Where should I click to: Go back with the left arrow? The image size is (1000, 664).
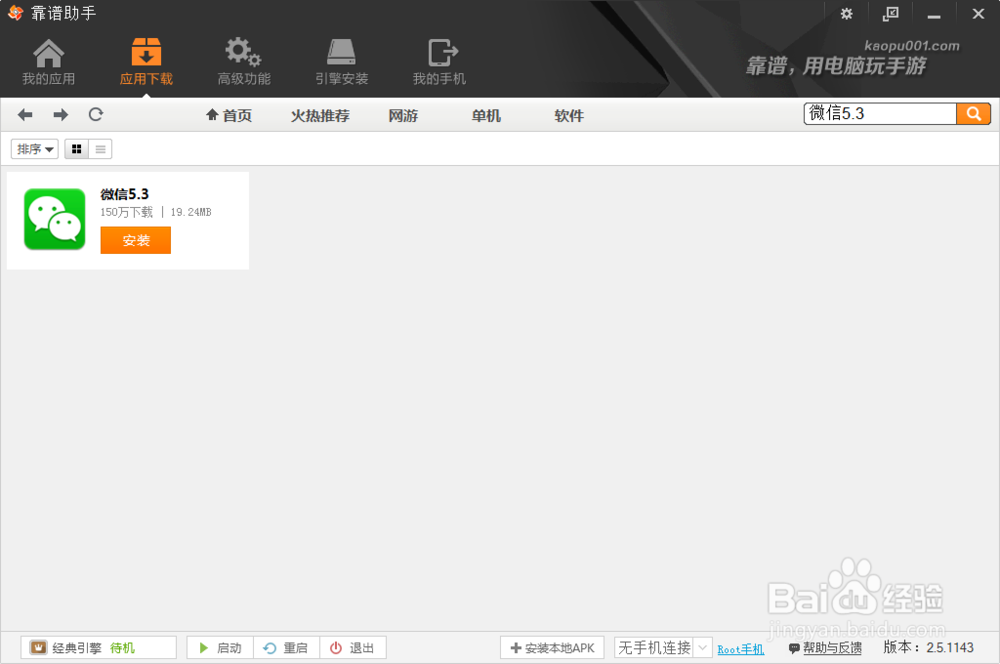tap(24, 114)
